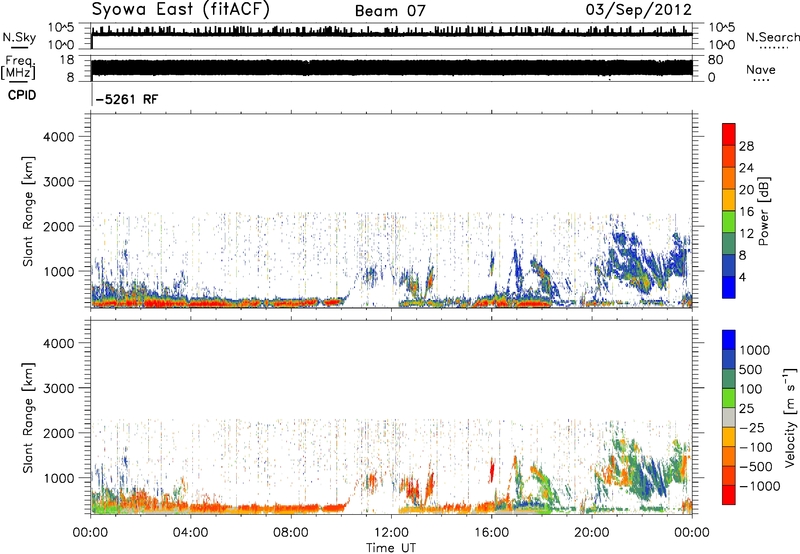Click the 'N.Search' legend label
The image size is (800, 554).
click(773, 37)
